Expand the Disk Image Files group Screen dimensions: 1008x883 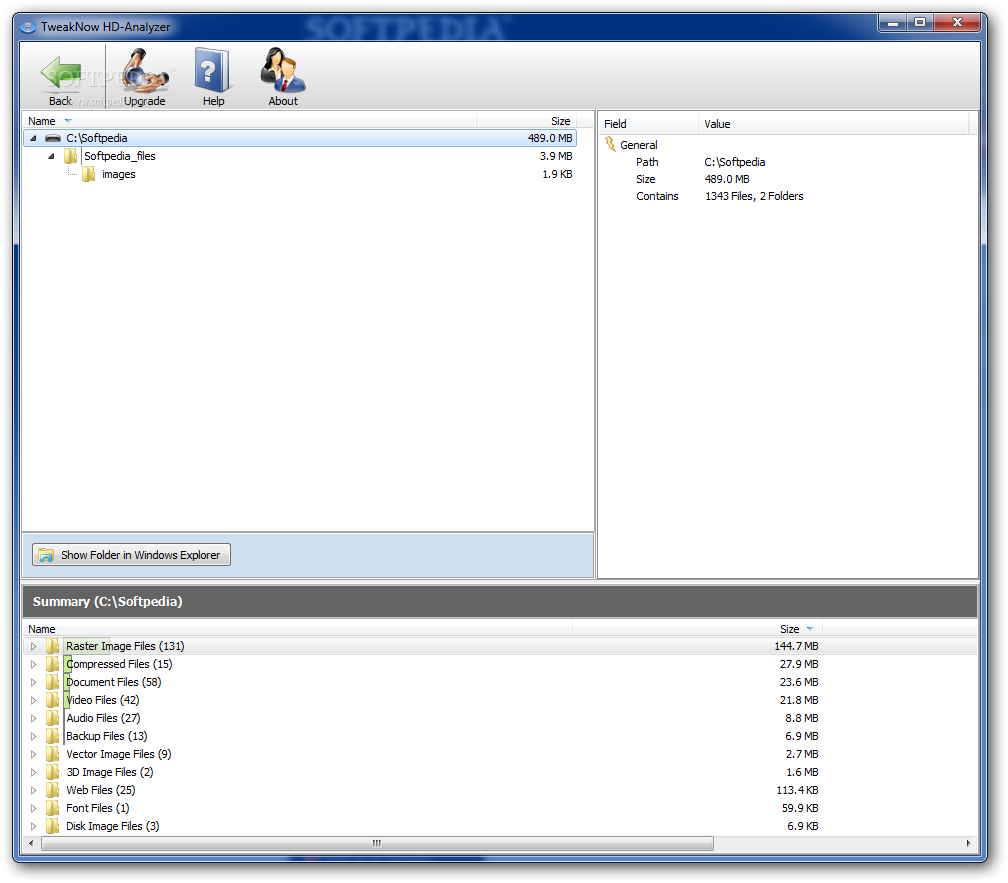pyautogui.click(x=33, y=826)
